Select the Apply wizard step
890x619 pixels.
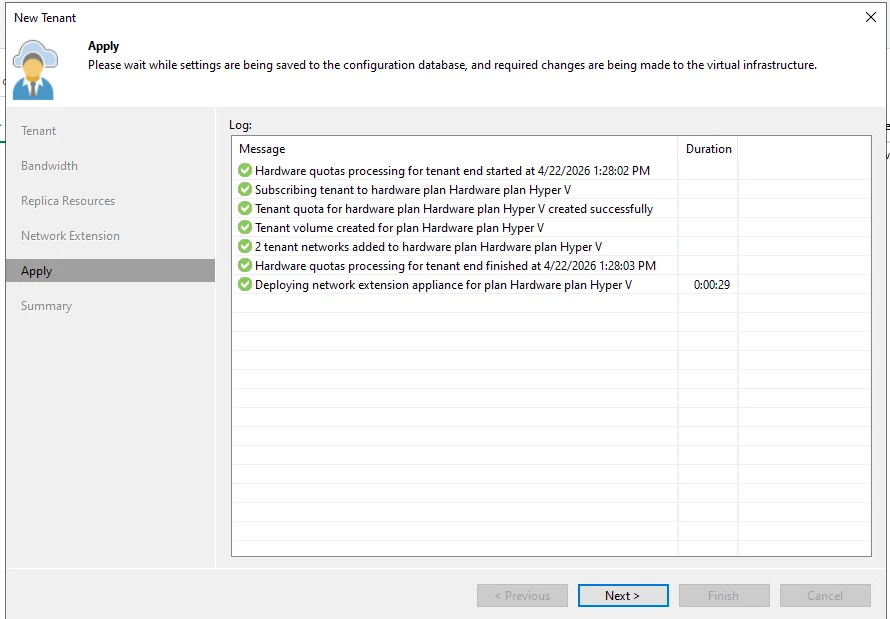[x=110, y=271]
